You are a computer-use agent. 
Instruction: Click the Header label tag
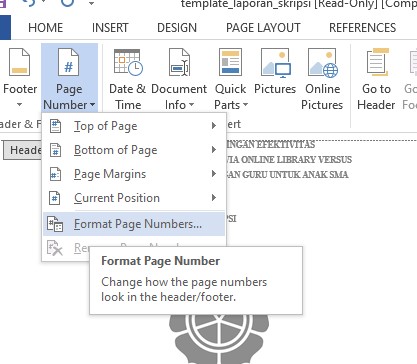[23, 150]
